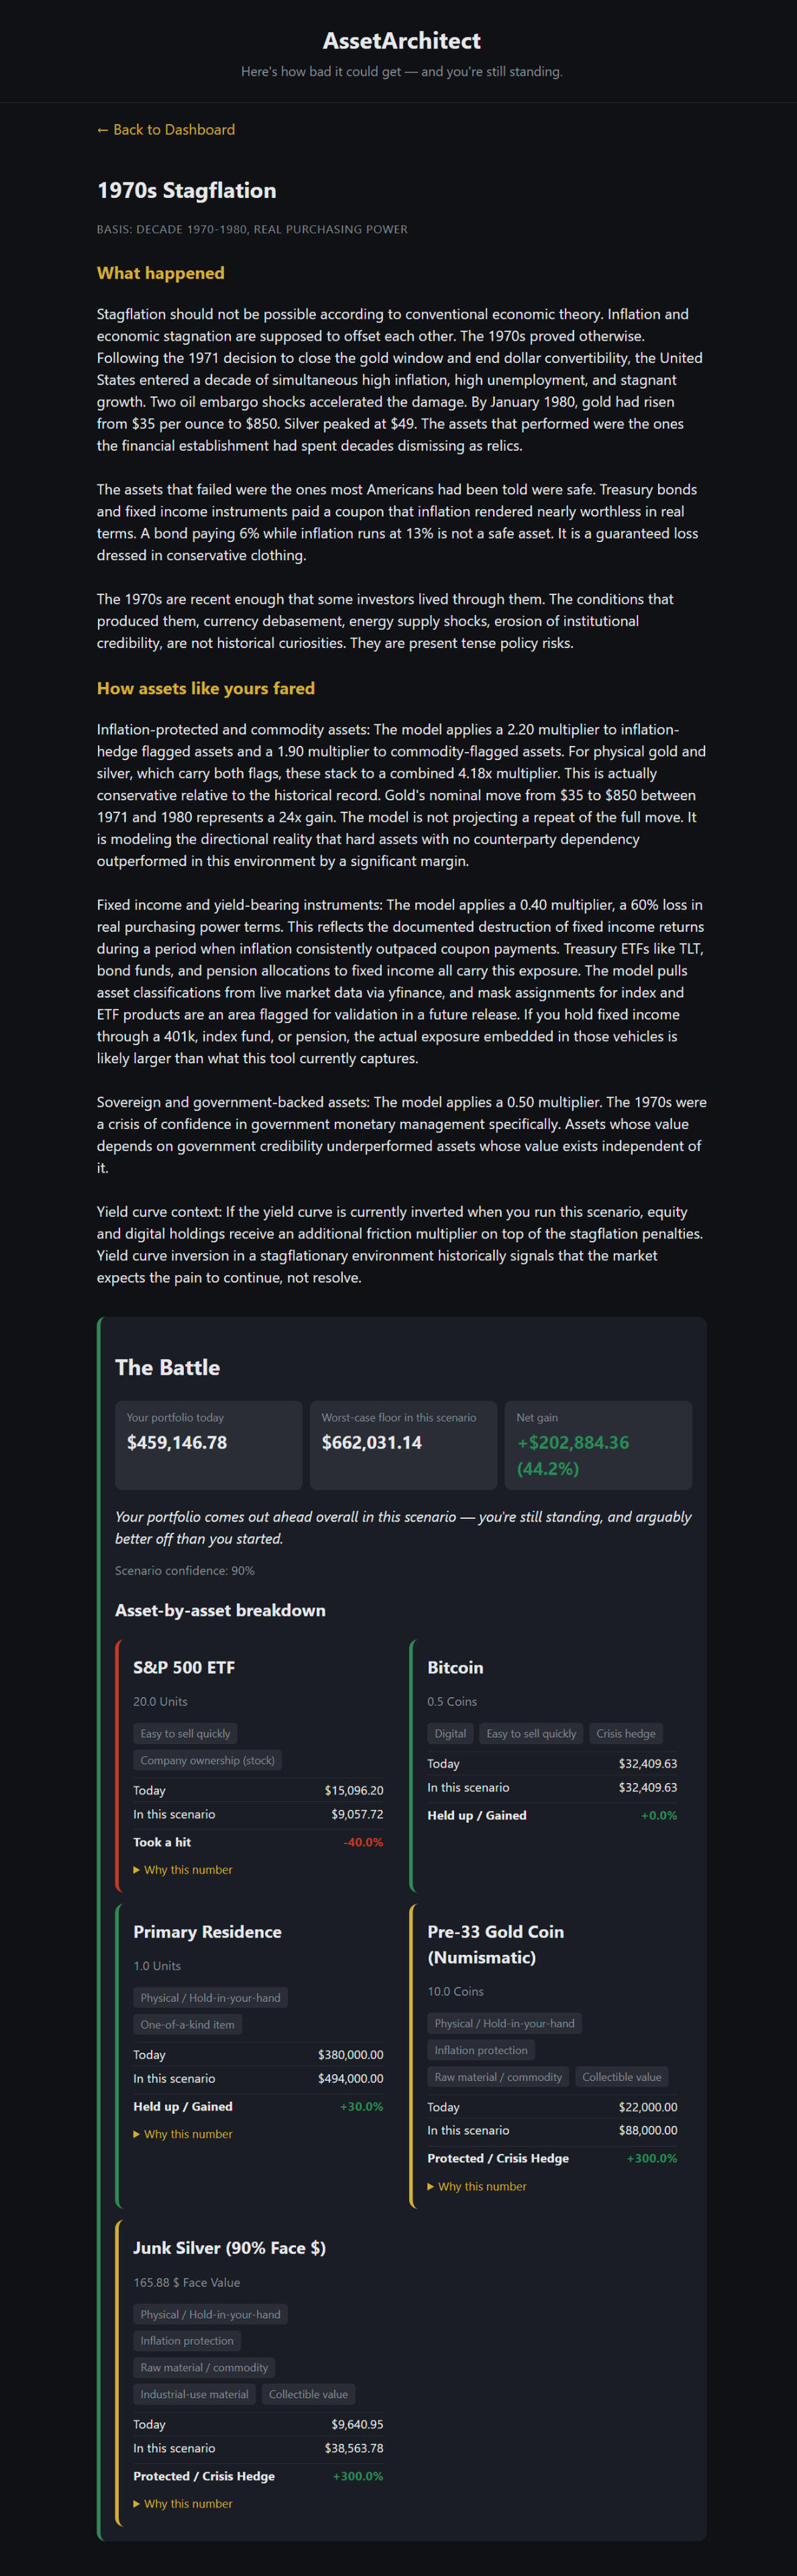The image size is (797, 2576).
Task: Expand Pre-33 Gold Coin Why this number
Action: pyautogui.click(x=477, y=2185)
